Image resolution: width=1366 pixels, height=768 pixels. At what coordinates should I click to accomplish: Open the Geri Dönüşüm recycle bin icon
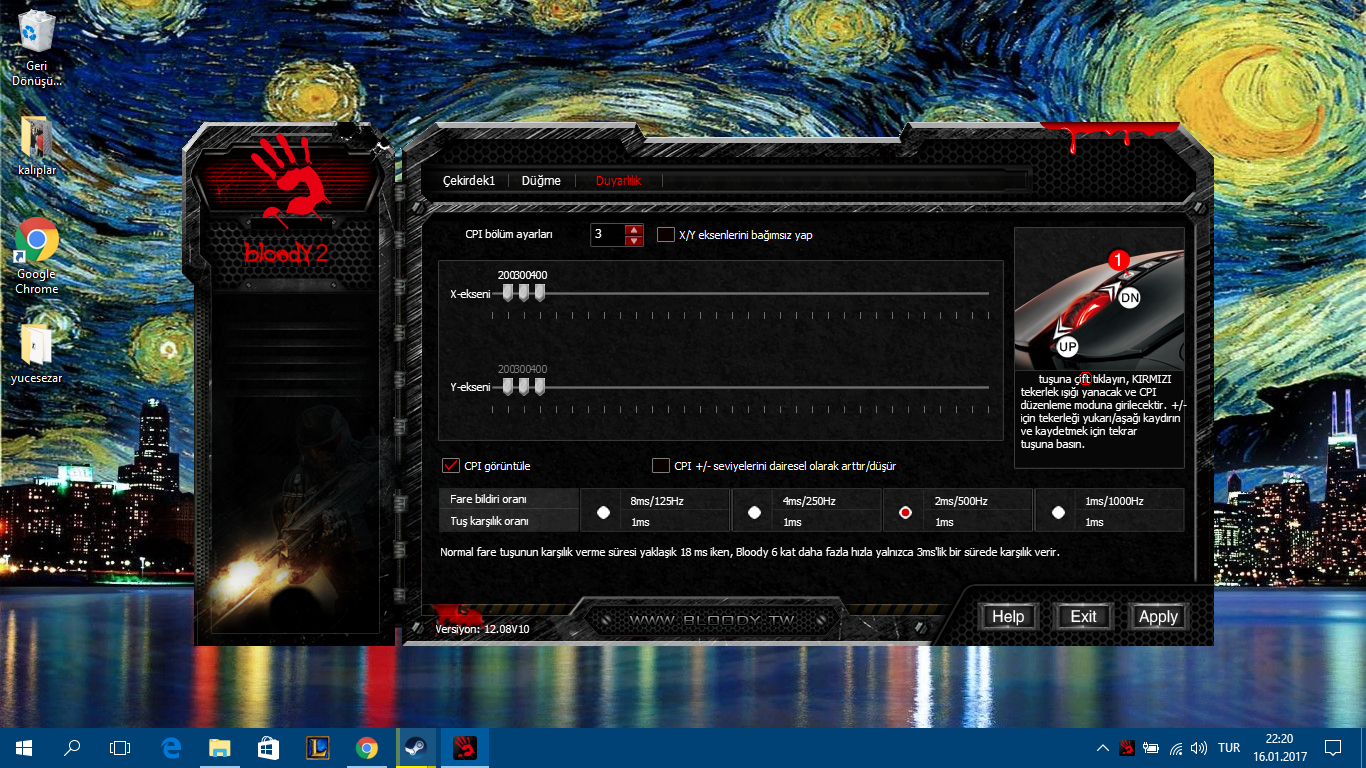pos(37,48)
